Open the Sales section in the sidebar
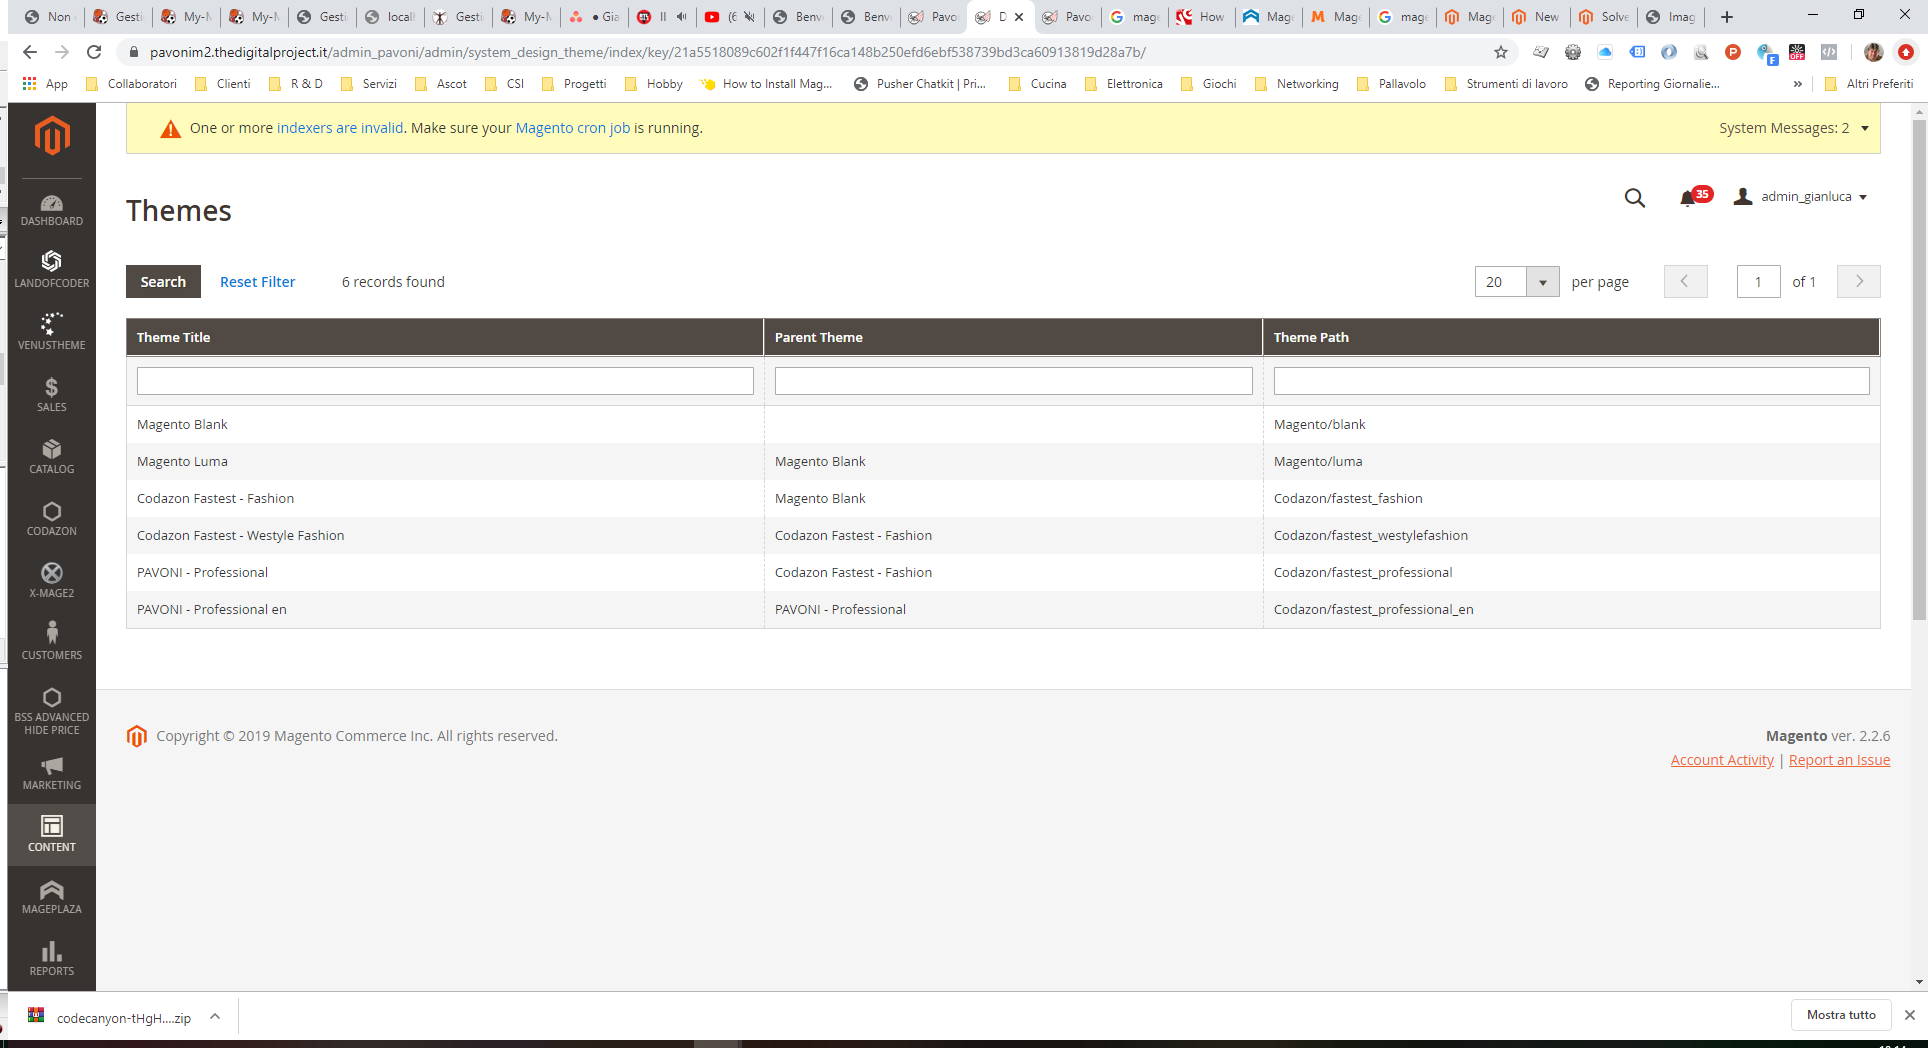 click(x=51, y=394)
